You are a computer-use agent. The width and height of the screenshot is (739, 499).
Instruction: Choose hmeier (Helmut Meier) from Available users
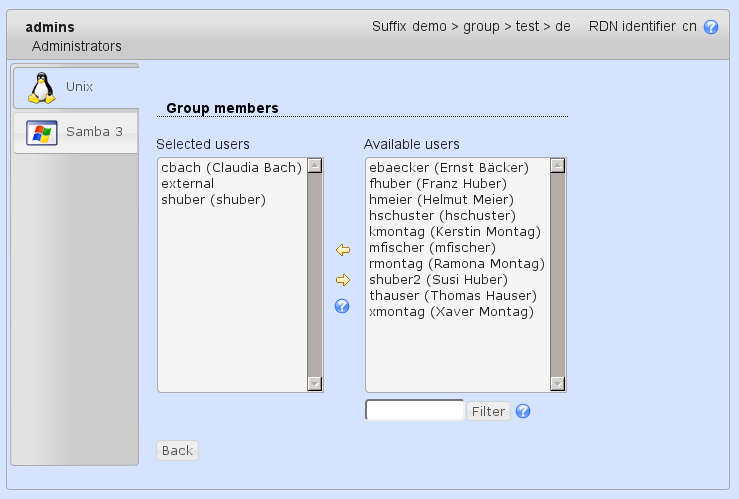point(441,200)
